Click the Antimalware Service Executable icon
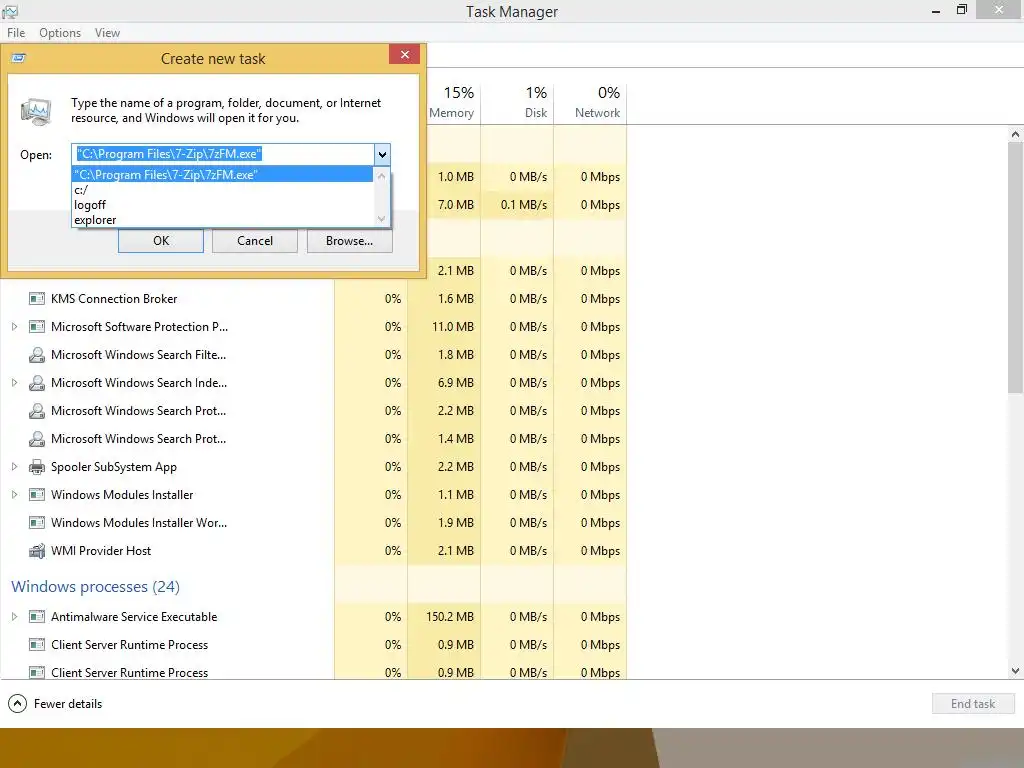 [37, 616]
